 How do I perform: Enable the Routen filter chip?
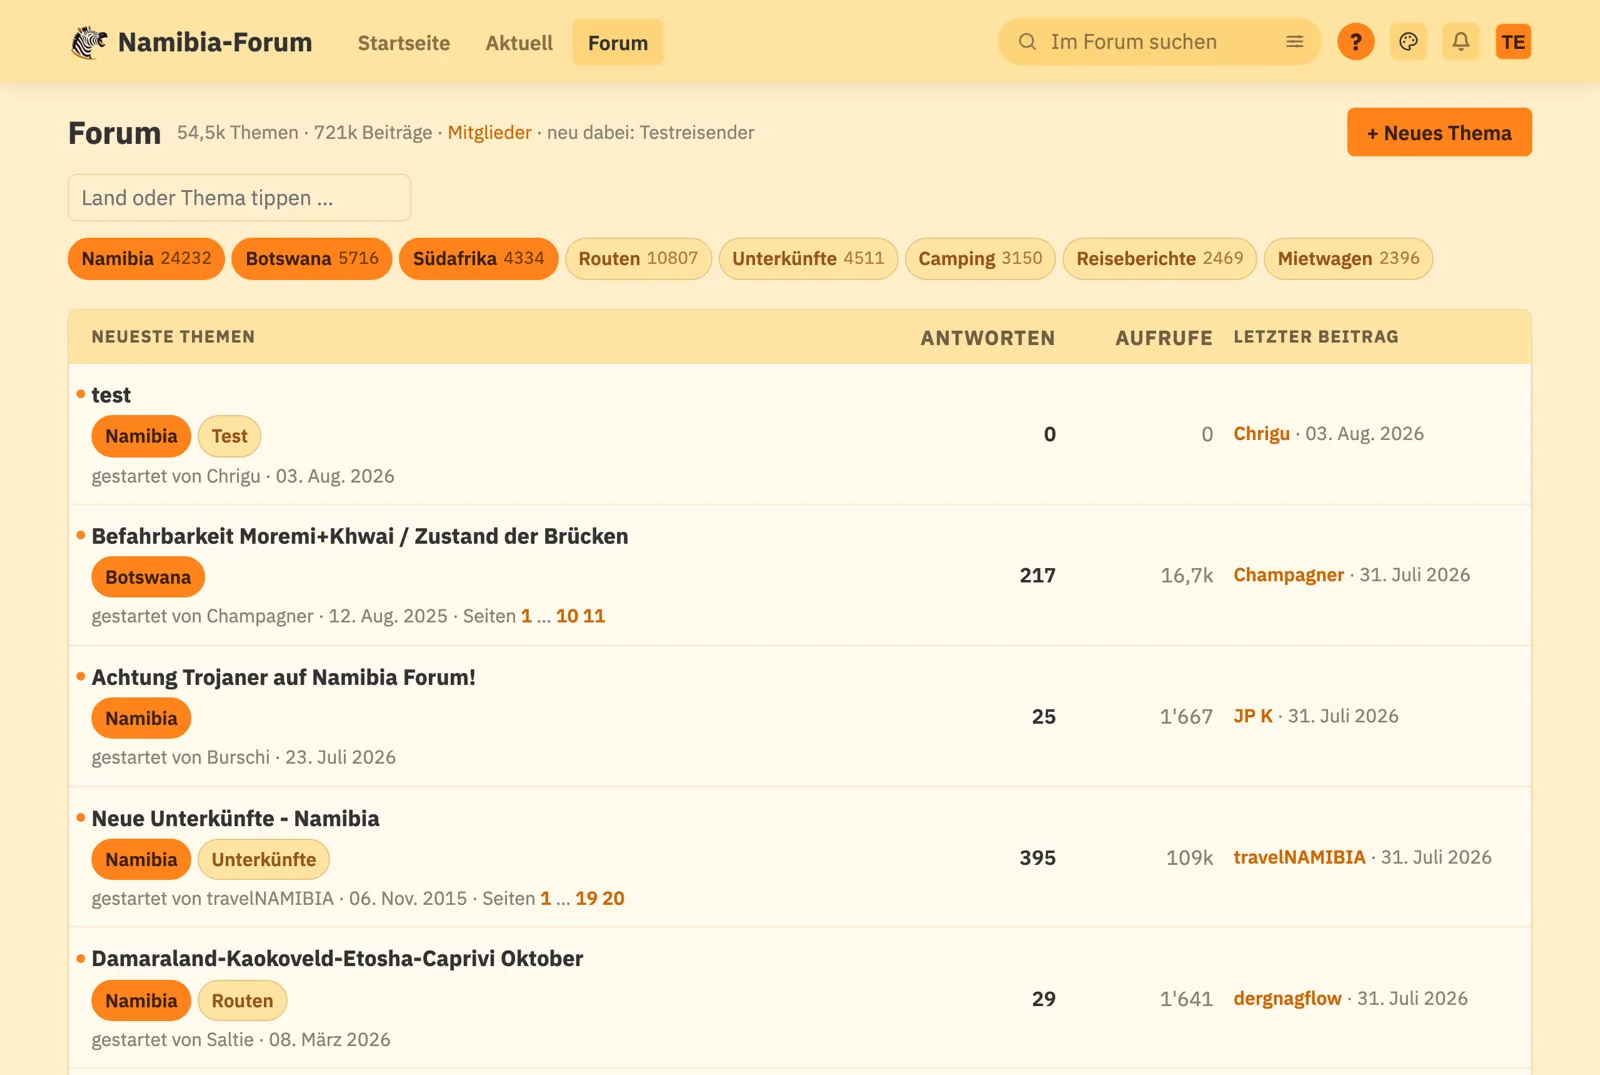point(638,259)
